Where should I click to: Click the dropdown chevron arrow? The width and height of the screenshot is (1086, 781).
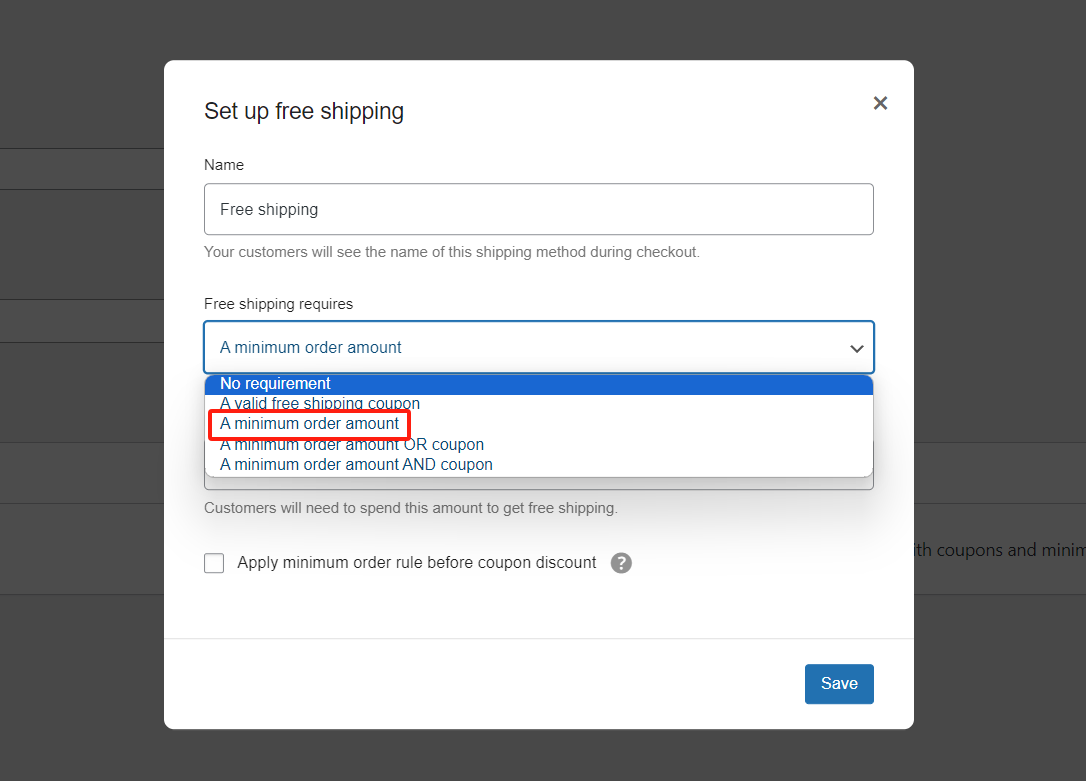857,348
